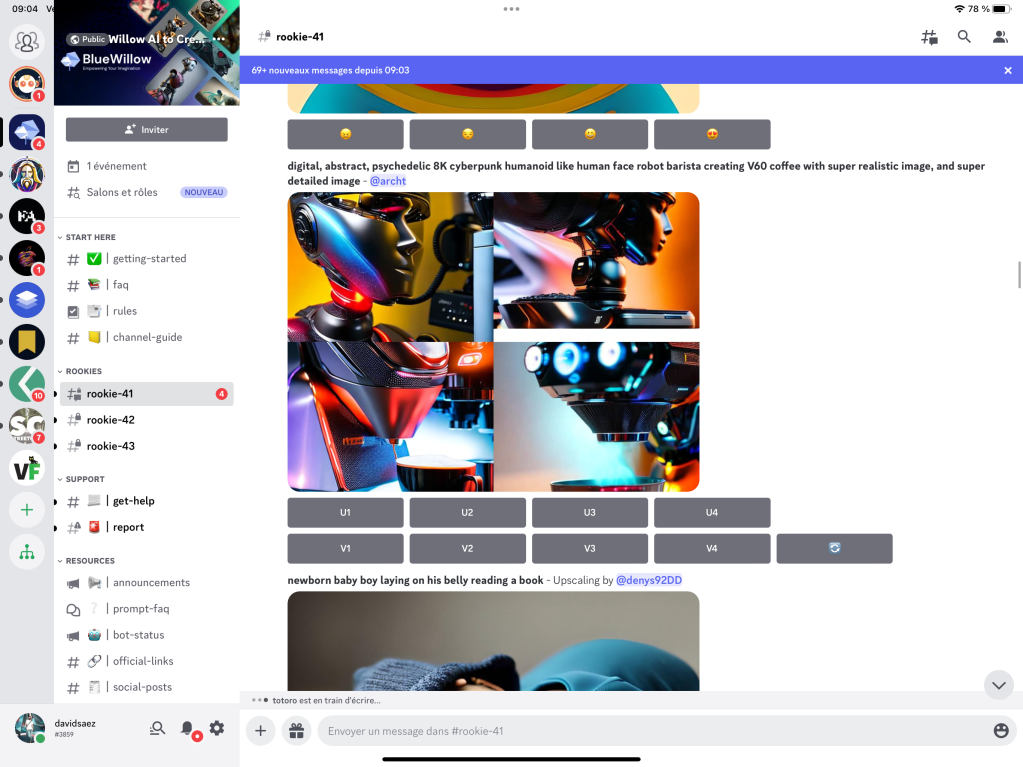The width and height of the screenshot is (1023, 767).
Task: Open the Direct Messages icon at top
Action: [27, 42]
